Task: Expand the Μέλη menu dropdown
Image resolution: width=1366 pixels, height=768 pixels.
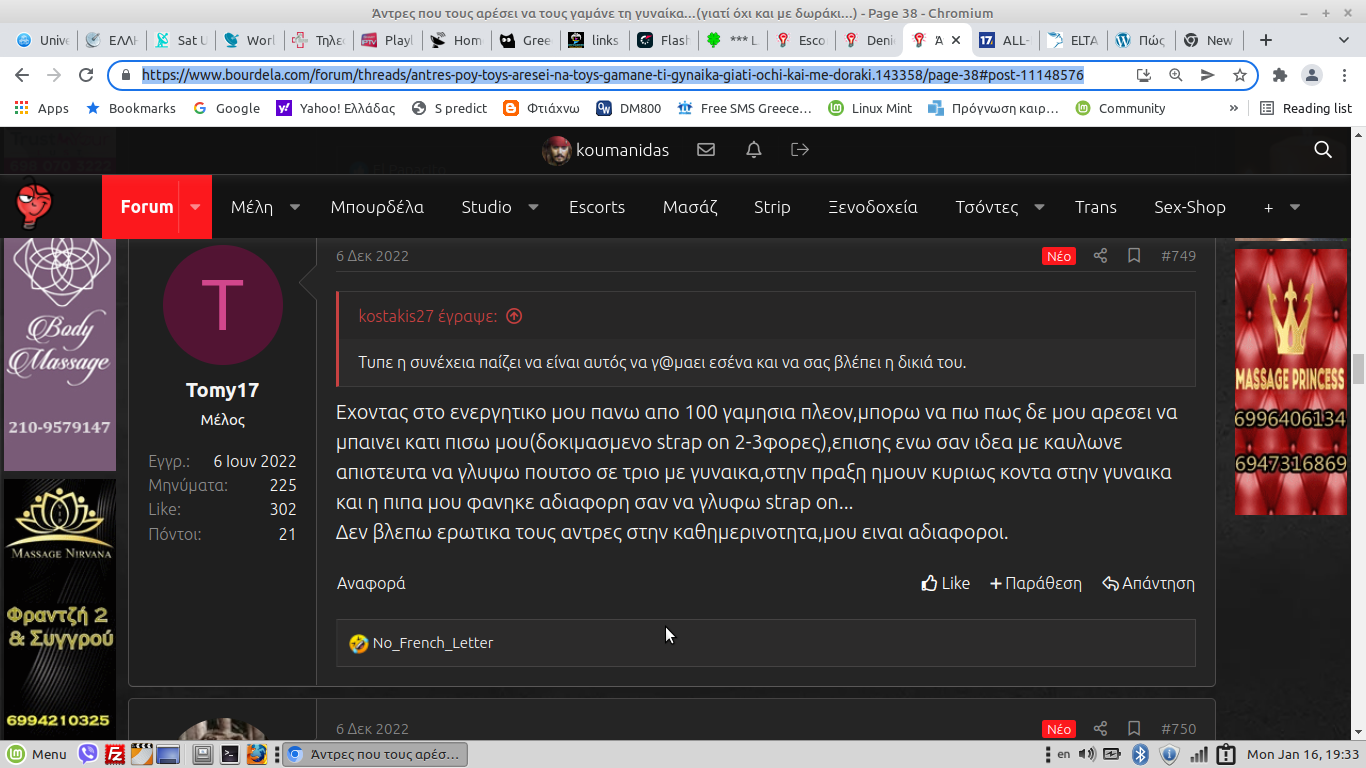Action: click(x=295, y=207)
